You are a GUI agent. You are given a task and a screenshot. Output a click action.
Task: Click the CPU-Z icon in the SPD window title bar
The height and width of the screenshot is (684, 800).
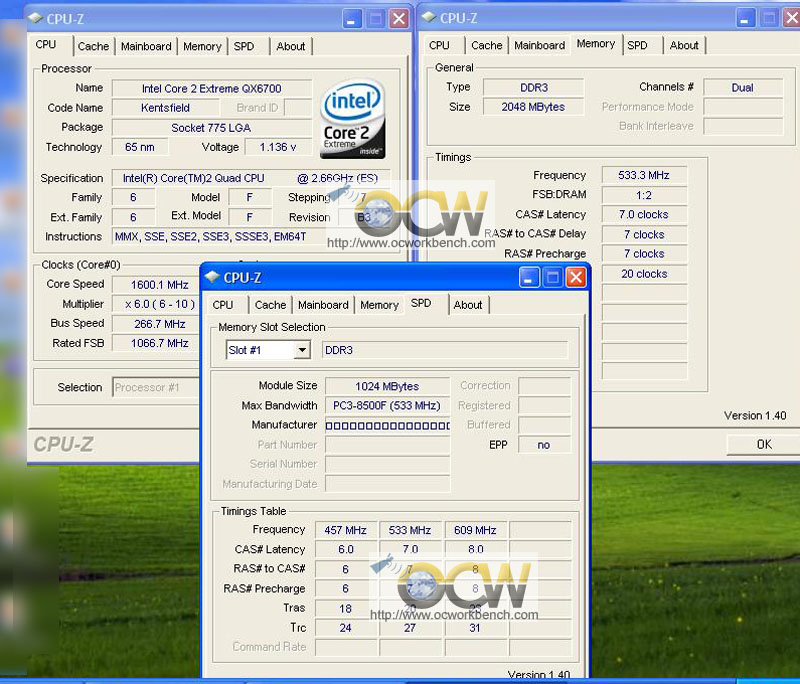pos(212,277)
